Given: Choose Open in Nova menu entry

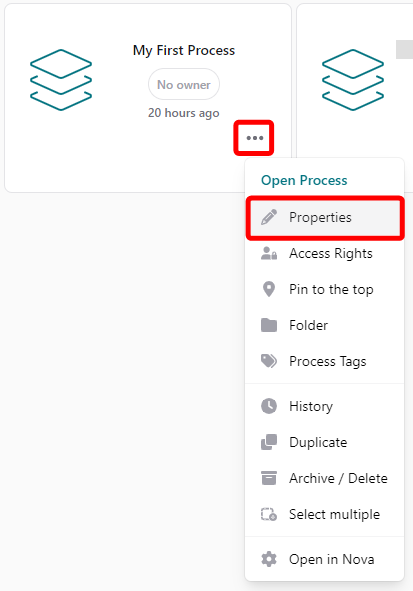Looking at the screenshot, I should (324, 559).
